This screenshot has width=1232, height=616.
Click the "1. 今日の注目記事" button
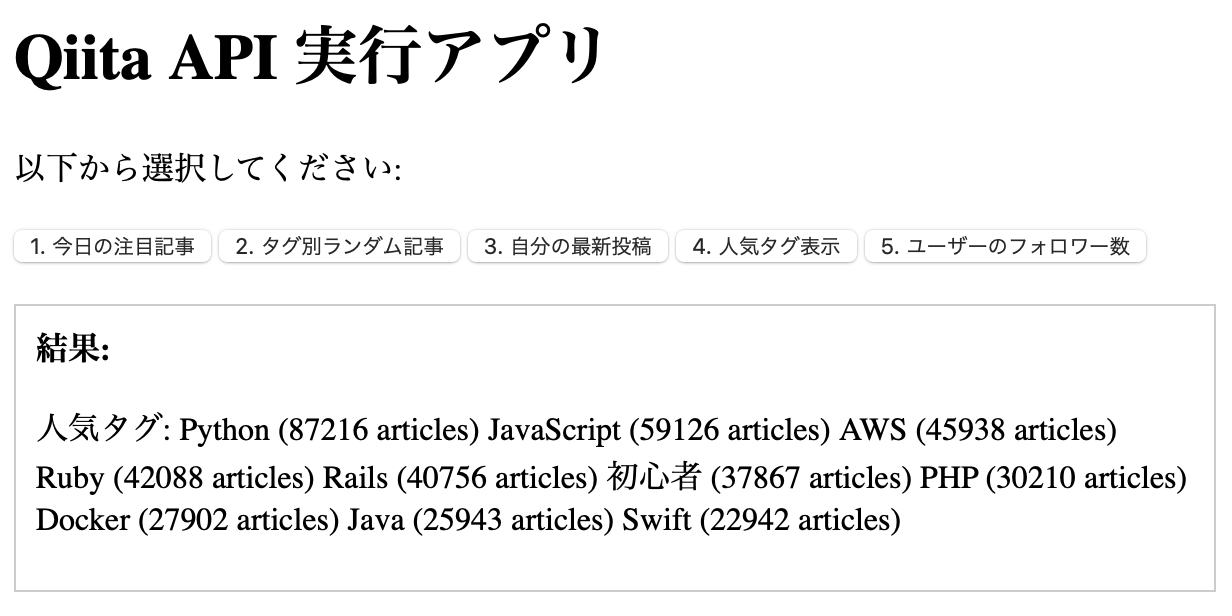[111, 246]
